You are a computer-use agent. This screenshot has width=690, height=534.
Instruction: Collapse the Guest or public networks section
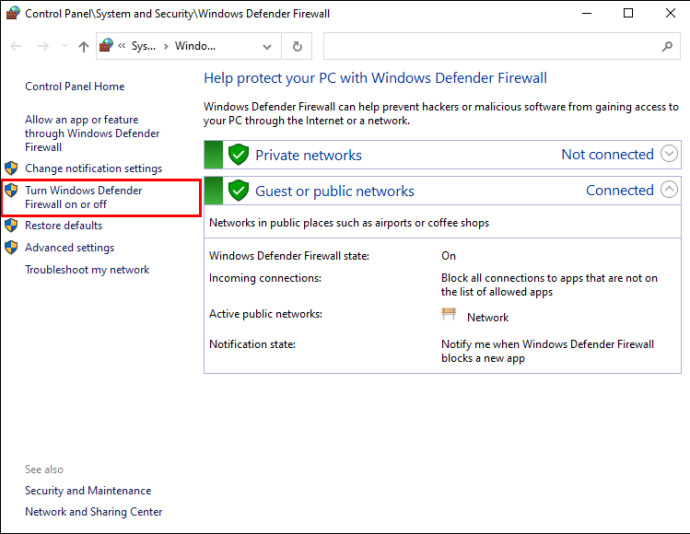pyautogui.click(x=669, y=190)
